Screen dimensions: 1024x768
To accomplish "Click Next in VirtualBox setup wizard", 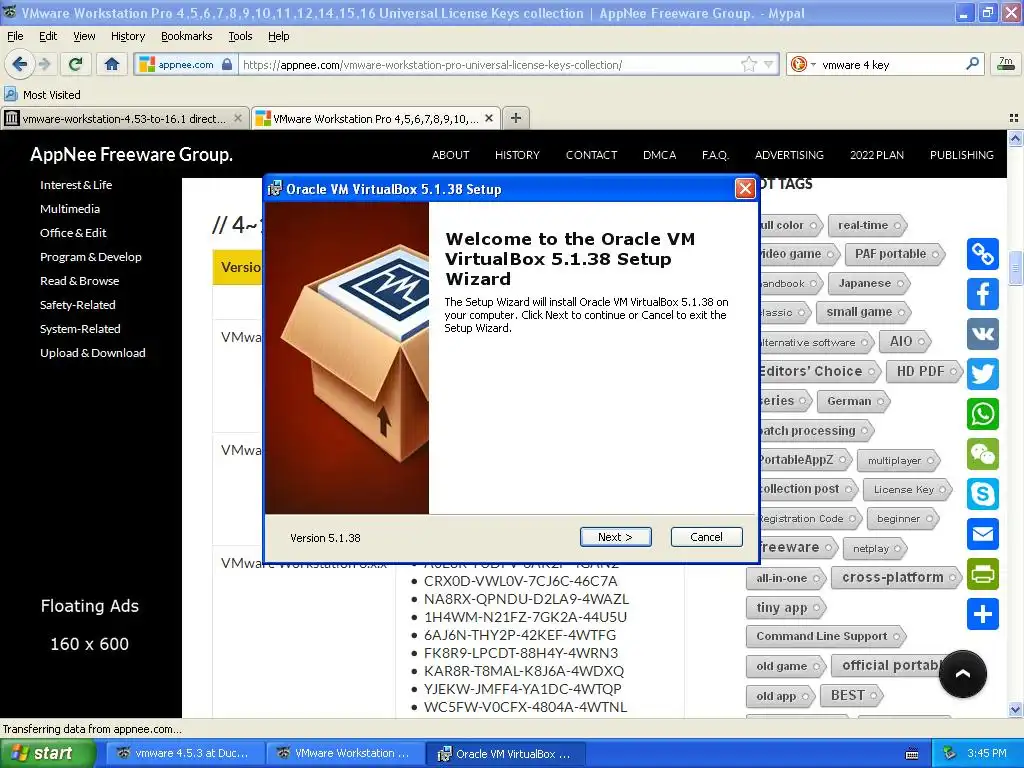I will pyautogui.click(x=615, y=537).
